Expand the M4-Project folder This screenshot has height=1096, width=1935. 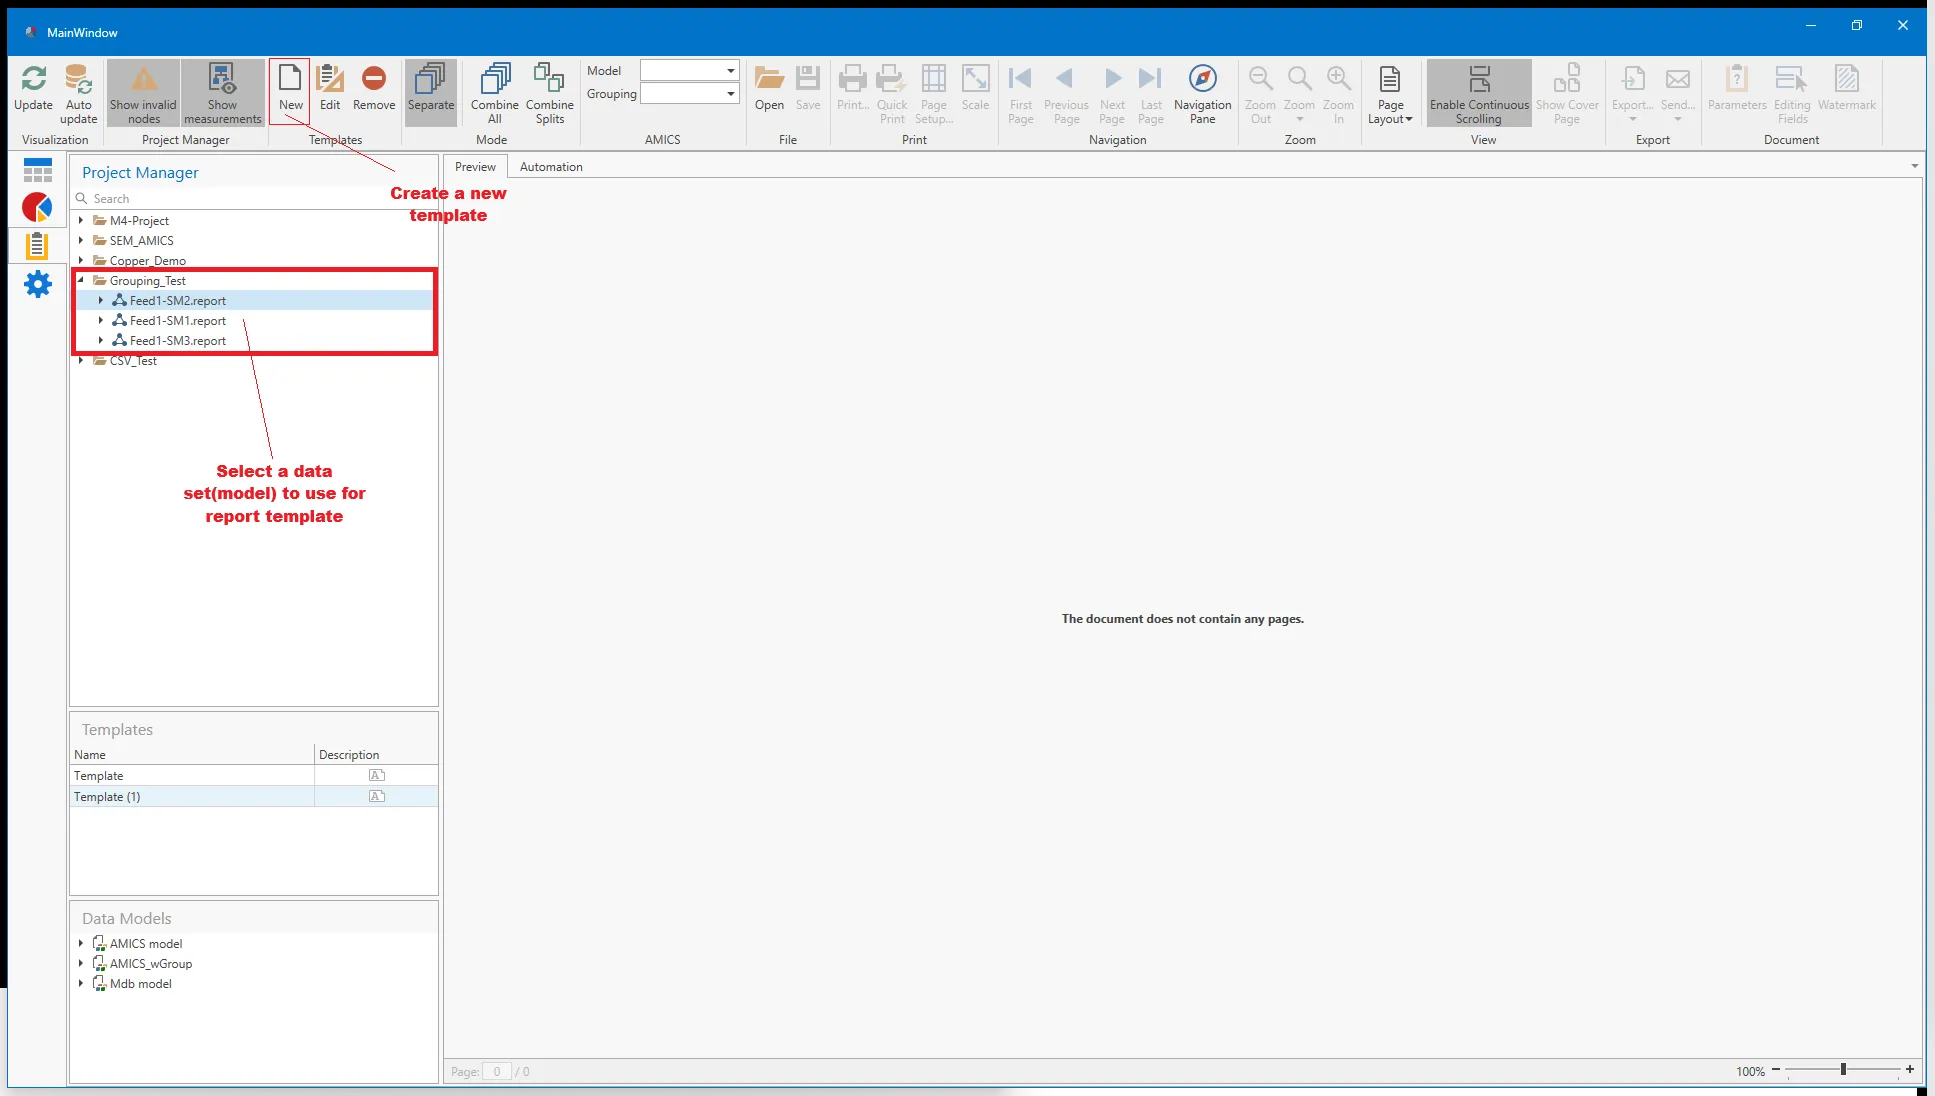coord(81,220)
